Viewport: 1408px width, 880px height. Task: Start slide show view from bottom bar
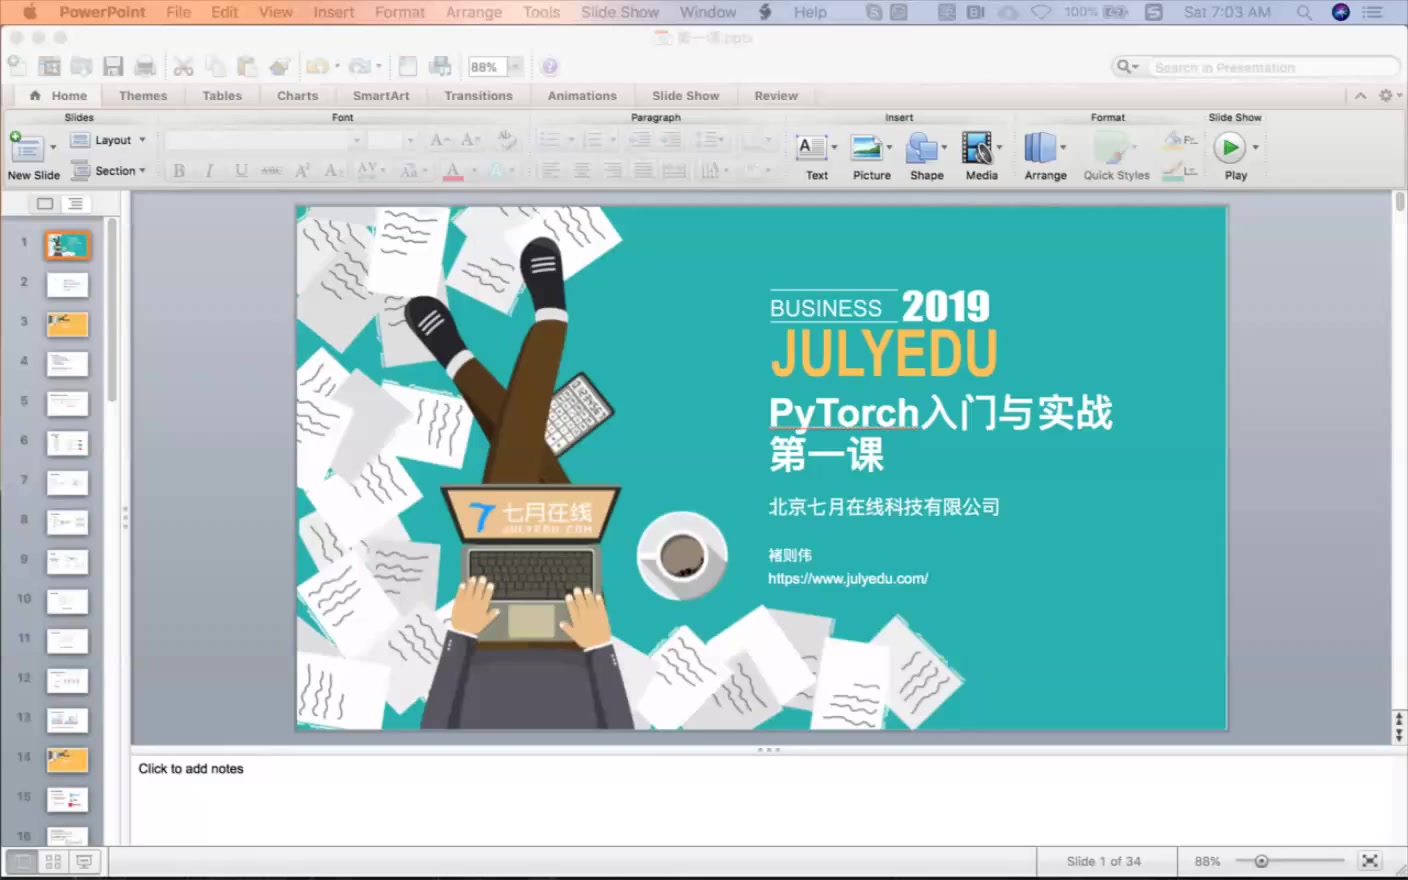85,861
